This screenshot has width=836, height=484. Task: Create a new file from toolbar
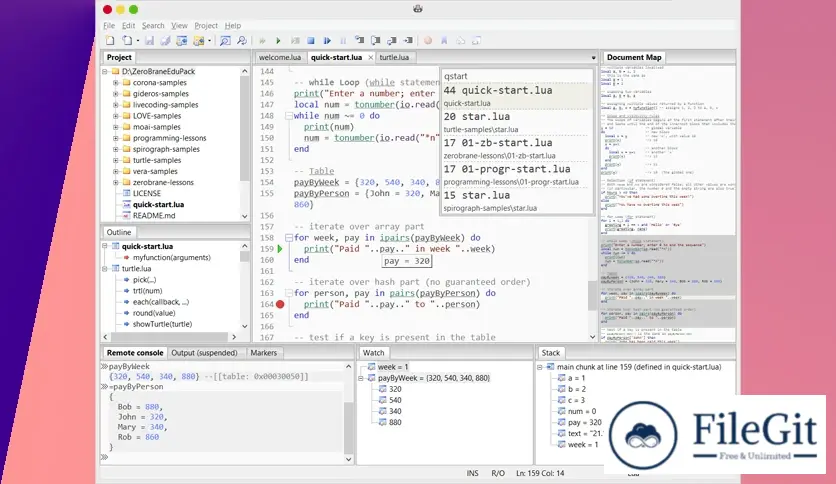tap(110, 41)
